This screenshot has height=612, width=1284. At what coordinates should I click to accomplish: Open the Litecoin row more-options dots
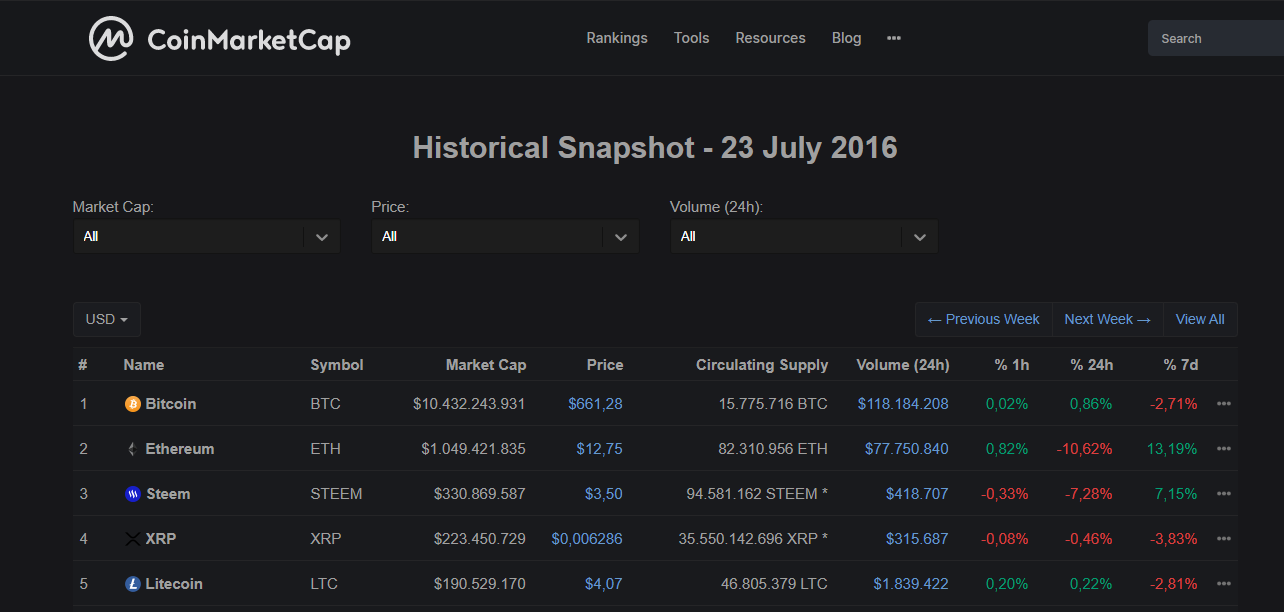pos(1223,584)
